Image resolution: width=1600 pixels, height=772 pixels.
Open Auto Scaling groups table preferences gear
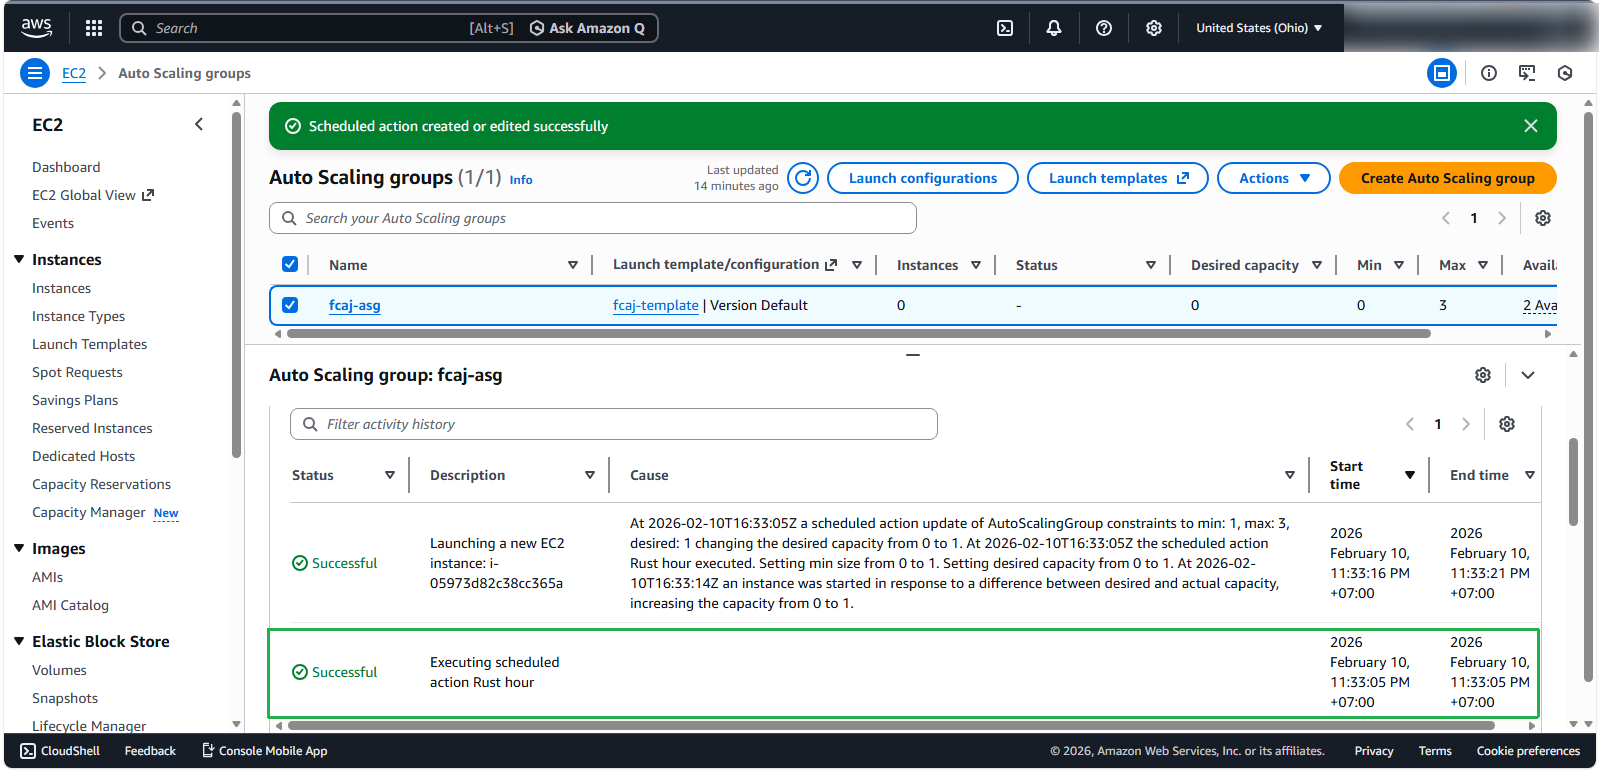pos(1543,218)
